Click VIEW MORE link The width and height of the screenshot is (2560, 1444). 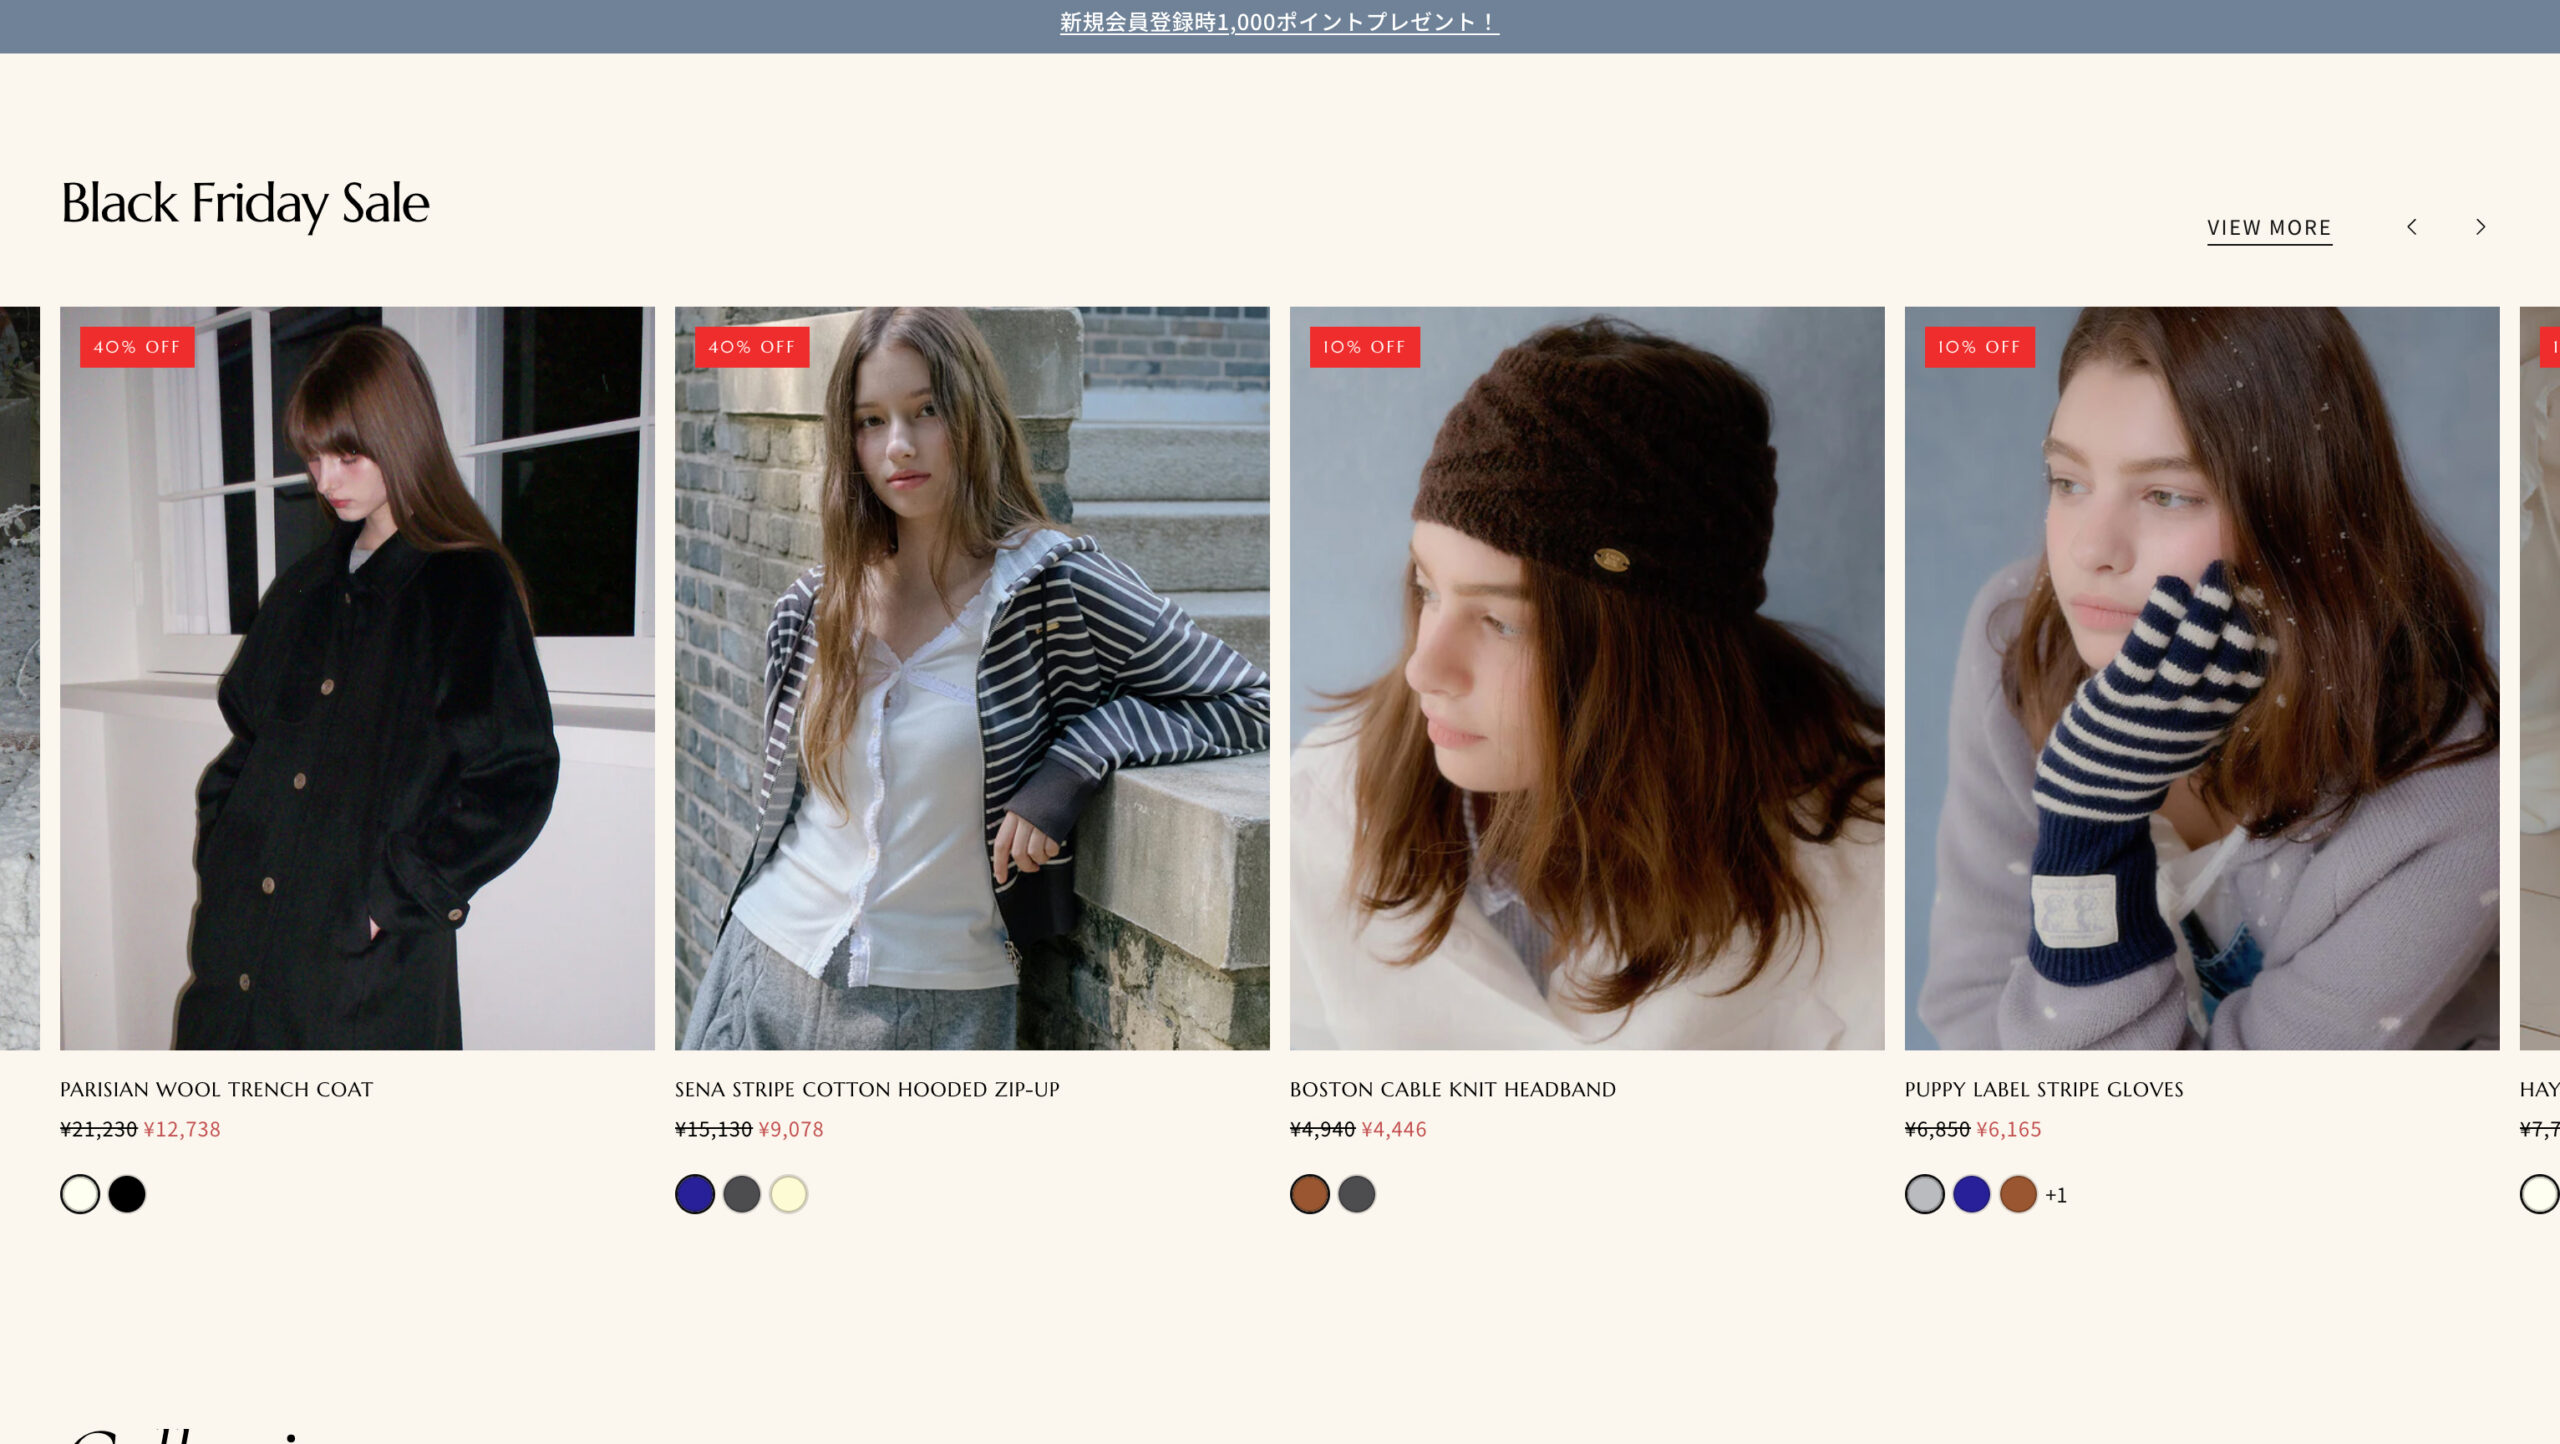[x=2269, y=228]
